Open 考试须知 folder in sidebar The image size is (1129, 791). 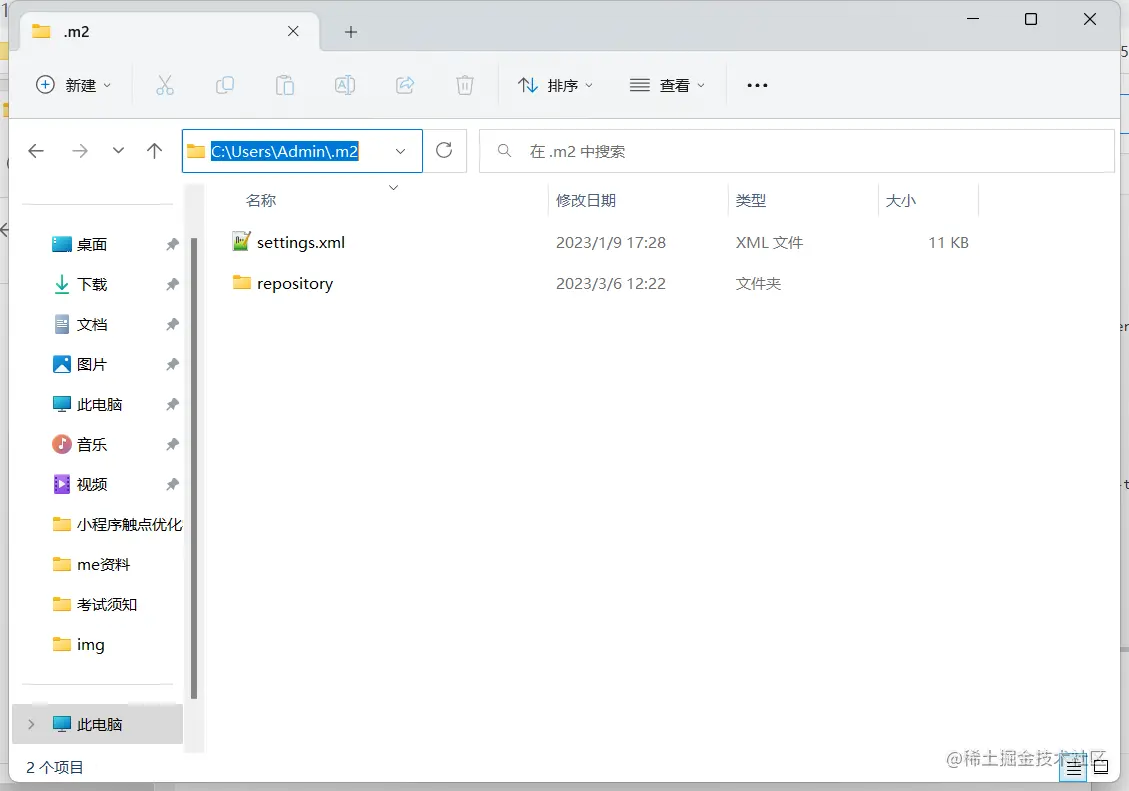click(x=94, y=605)
